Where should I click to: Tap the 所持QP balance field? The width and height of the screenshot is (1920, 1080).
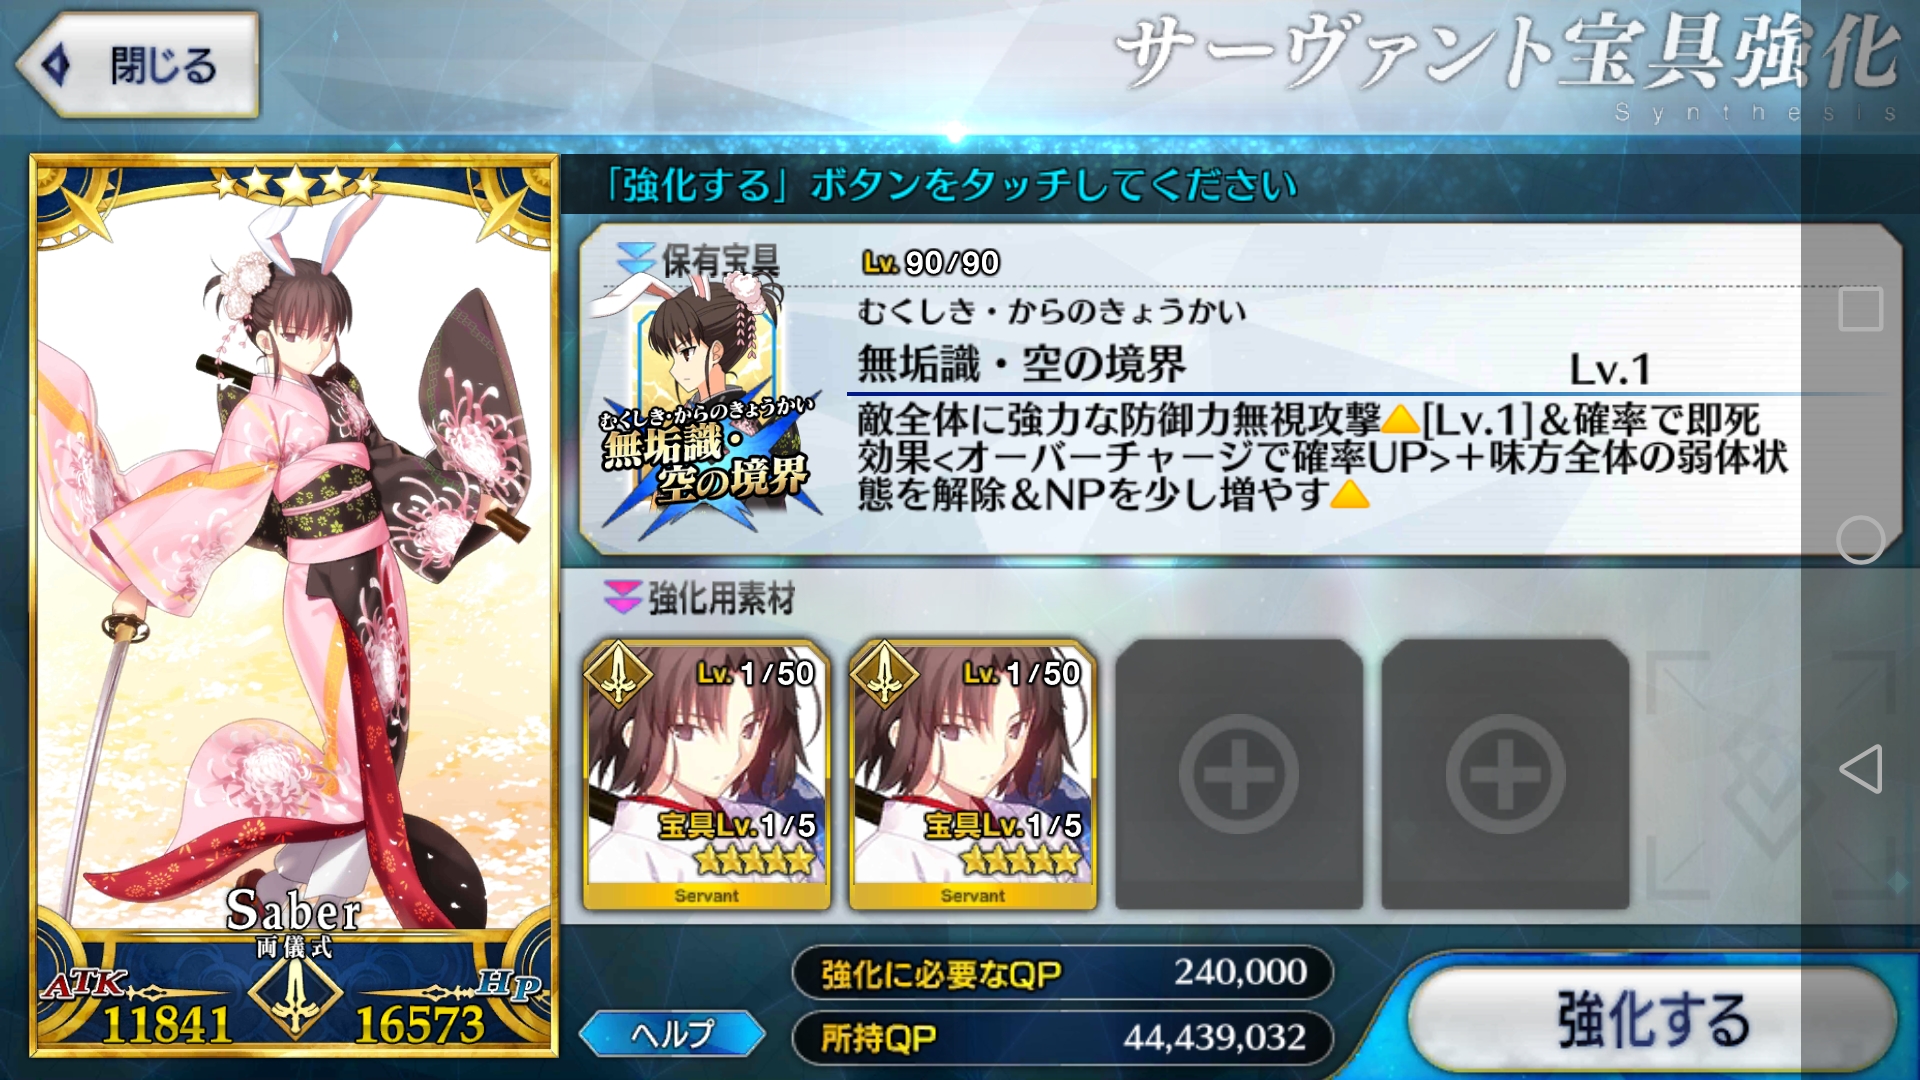1063,1038
